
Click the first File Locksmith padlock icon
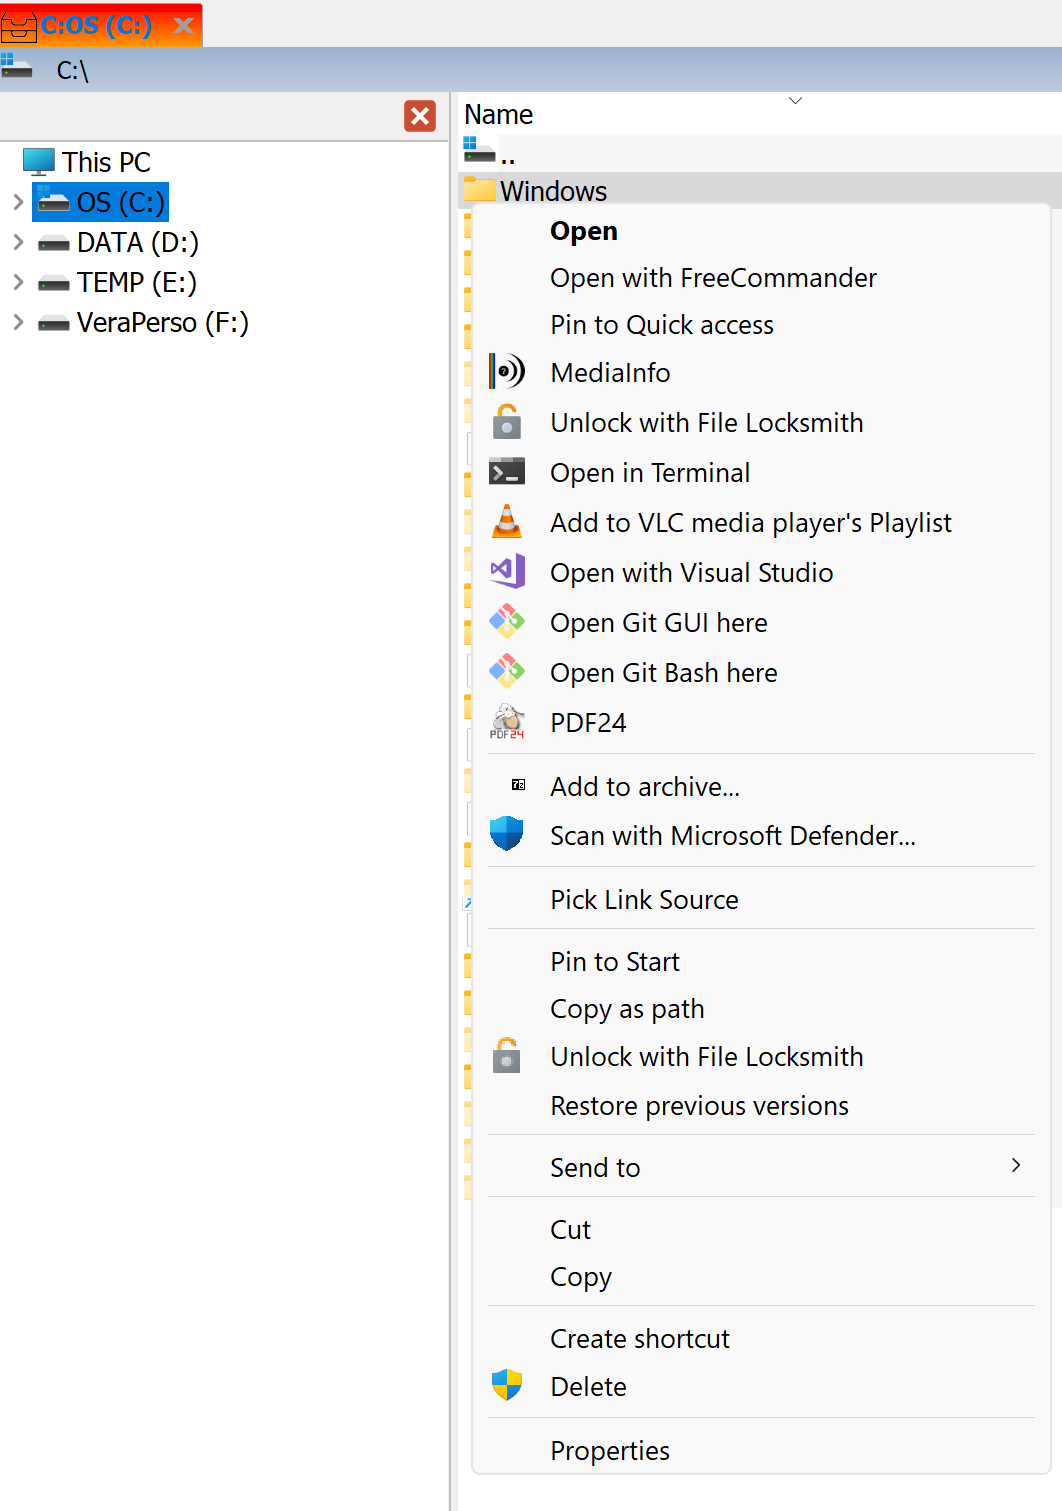(x=507, y=422)
